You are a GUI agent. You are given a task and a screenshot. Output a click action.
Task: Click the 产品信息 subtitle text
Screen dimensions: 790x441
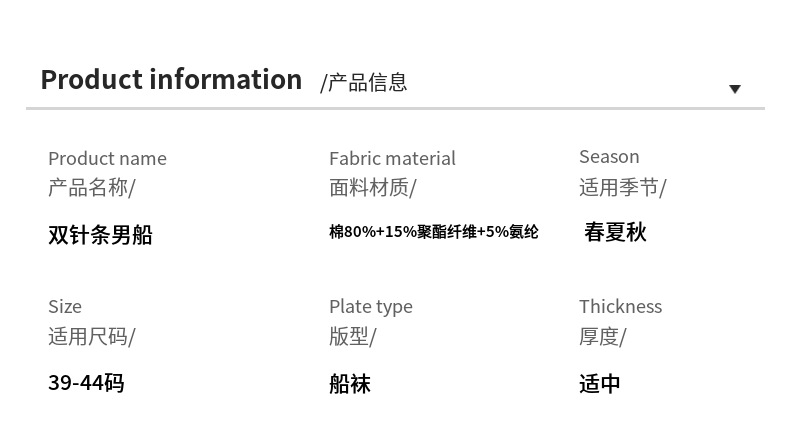click(x=364, y=83)
